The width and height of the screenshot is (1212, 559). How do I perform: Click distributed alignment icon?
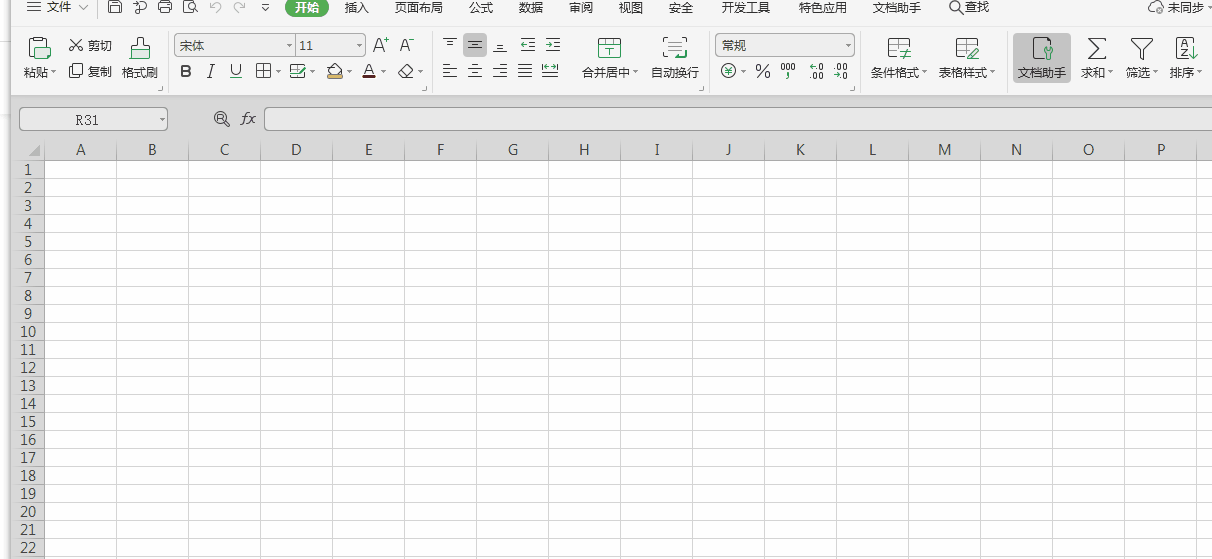(x=550, y=71)
